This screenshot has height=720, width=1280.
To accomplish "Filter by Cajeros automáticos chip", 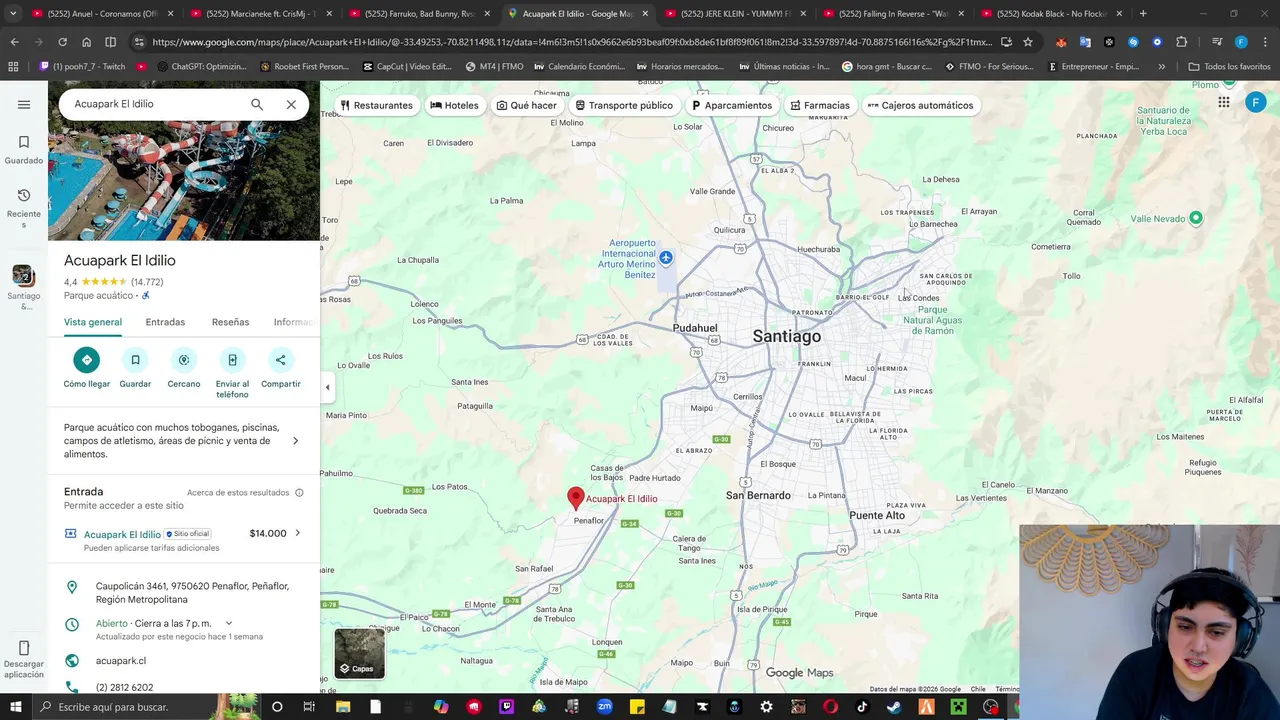I will point(920,105).
